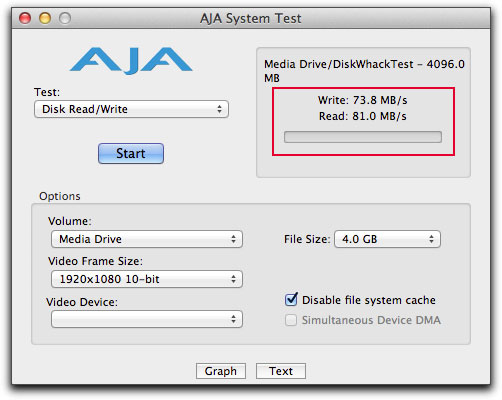The image size is (502, 400).
Task: Click the disabled gray zoom button
Action: [65, 18]
